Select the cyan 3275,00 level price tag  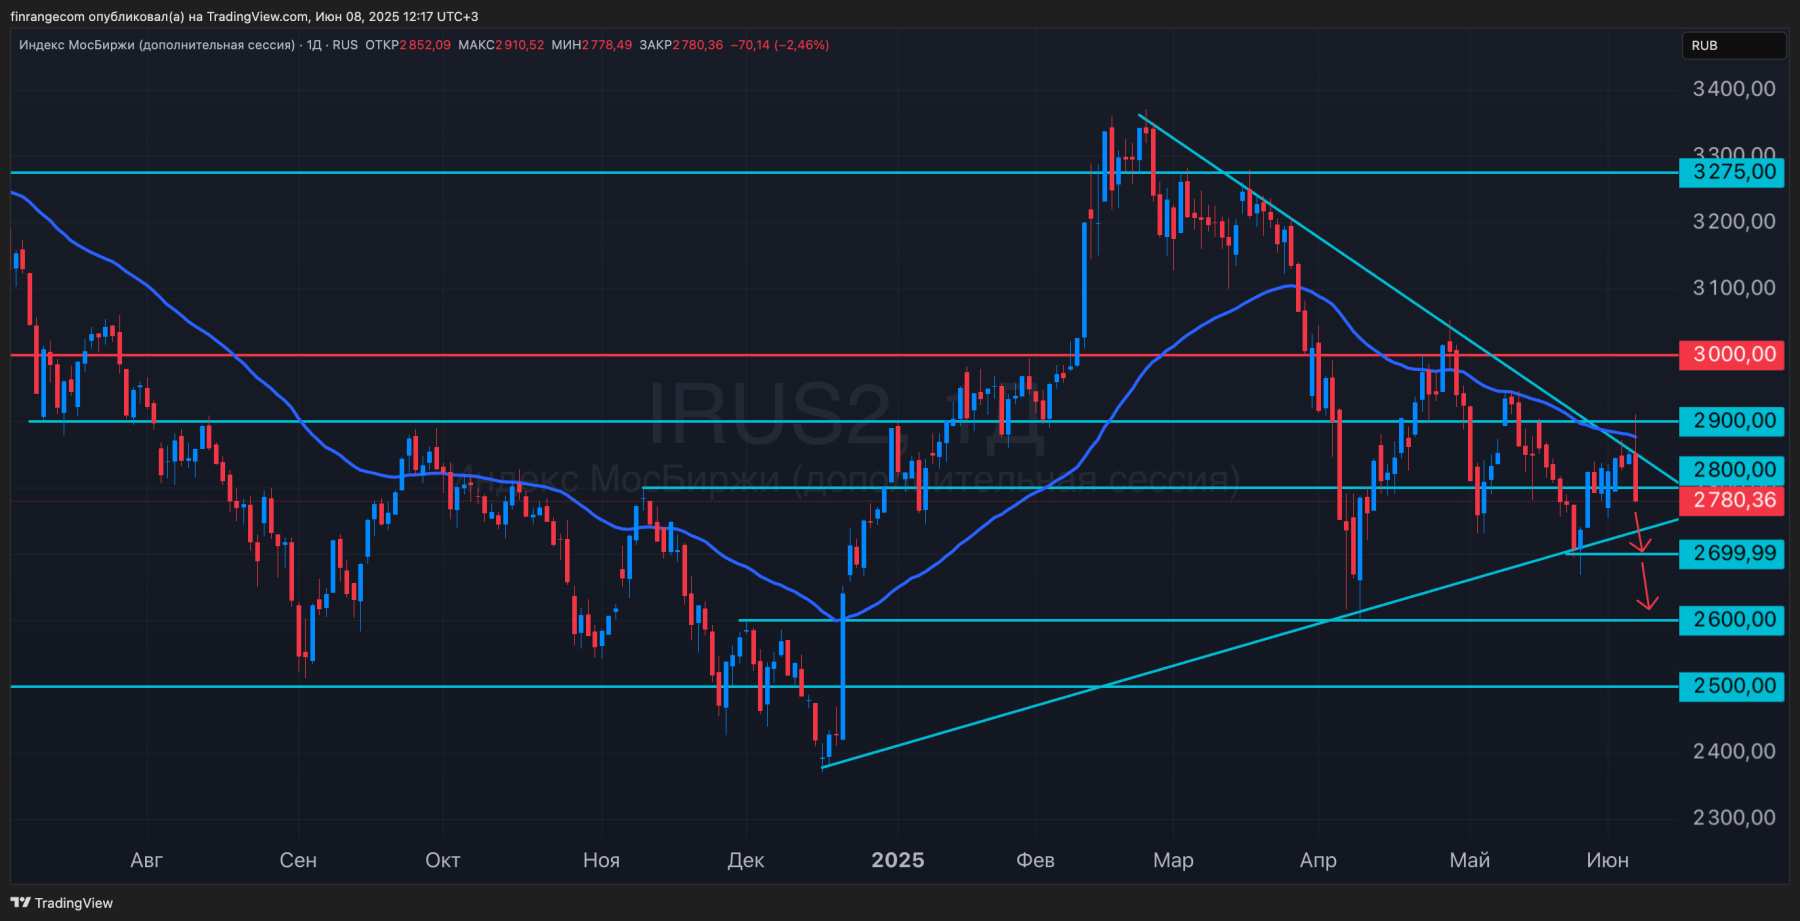coord(1733,172)
